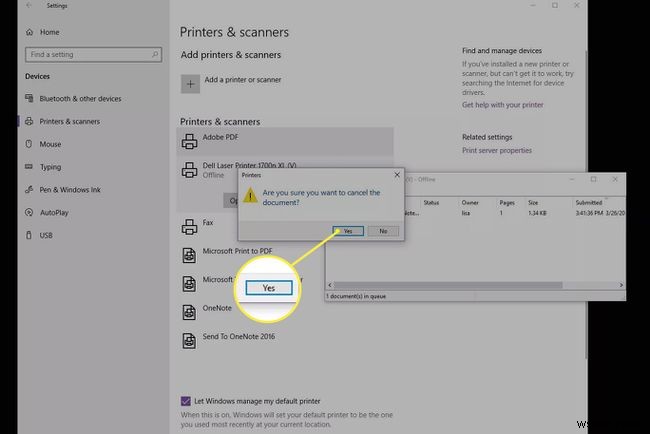The width and height of the screenshot is (650, 434).
Task: Select the Adobe PDF printer icon
Action: pyautogui.click(x=189, y=141)
